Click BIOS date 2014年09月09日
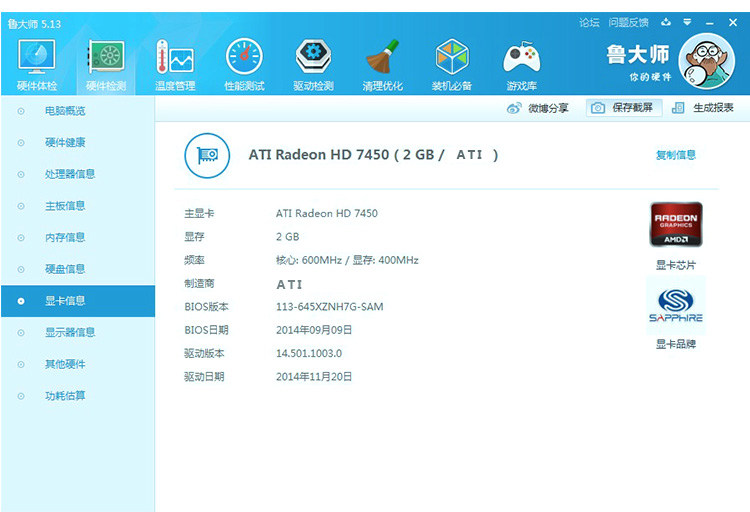 point(314,330)
